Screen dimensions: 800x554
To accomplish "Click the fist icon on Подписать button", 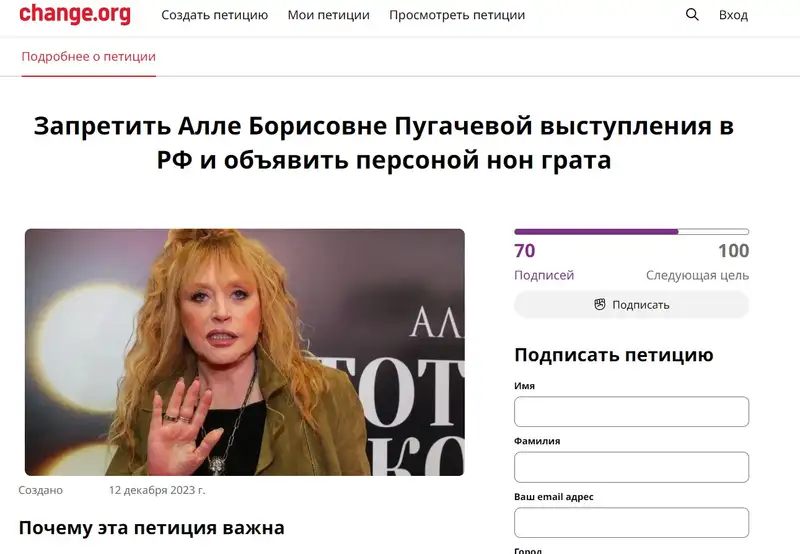I will point(600,305).
